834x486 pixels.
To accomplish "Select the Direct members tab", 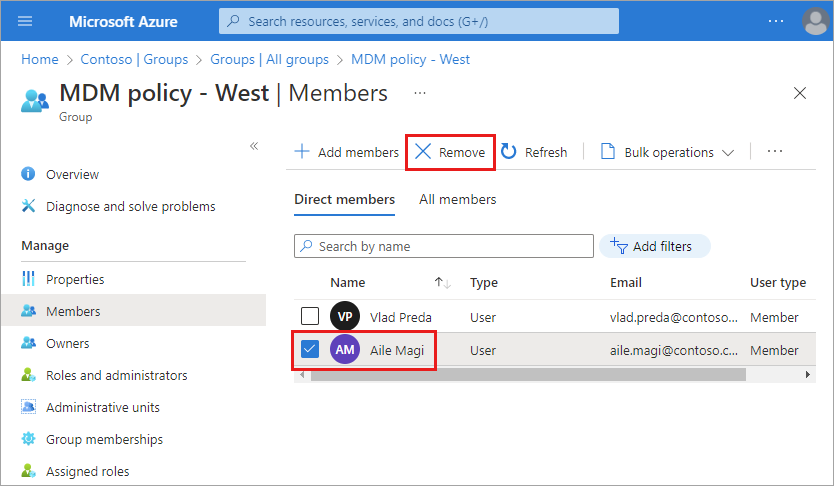I will (344, 199).
